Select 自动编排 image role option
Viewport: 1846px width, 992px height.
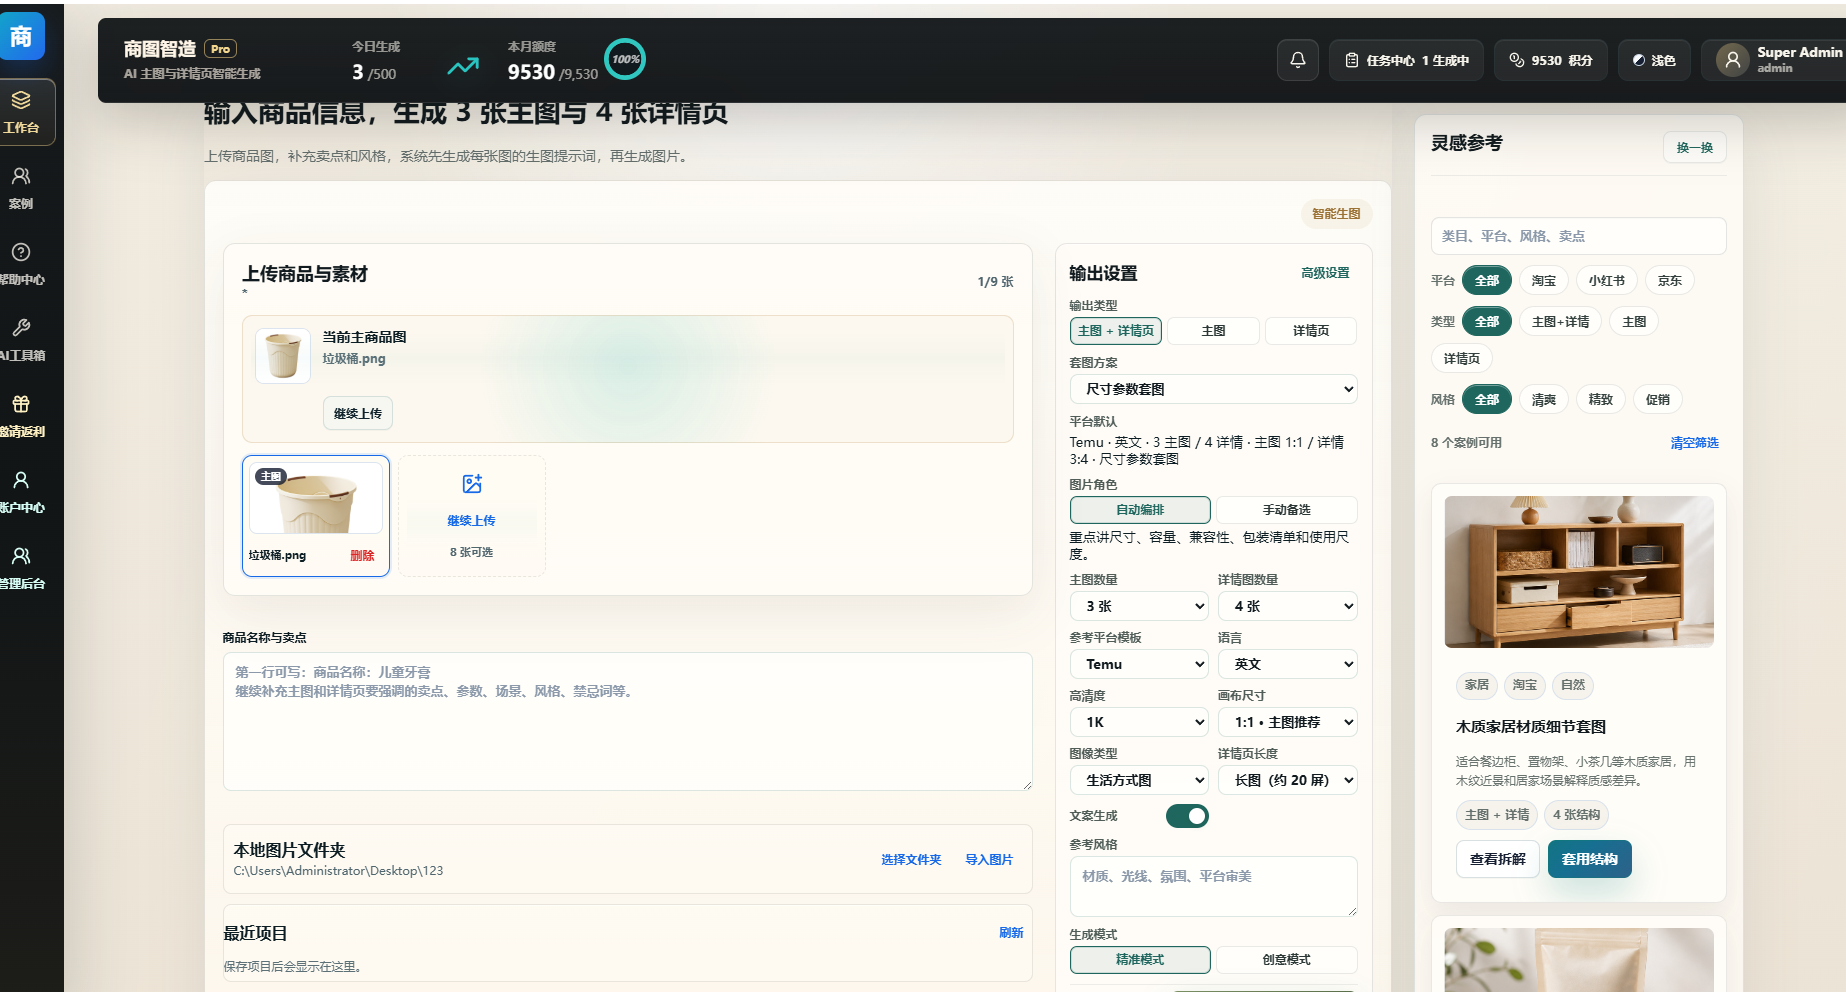(1140, 510)
